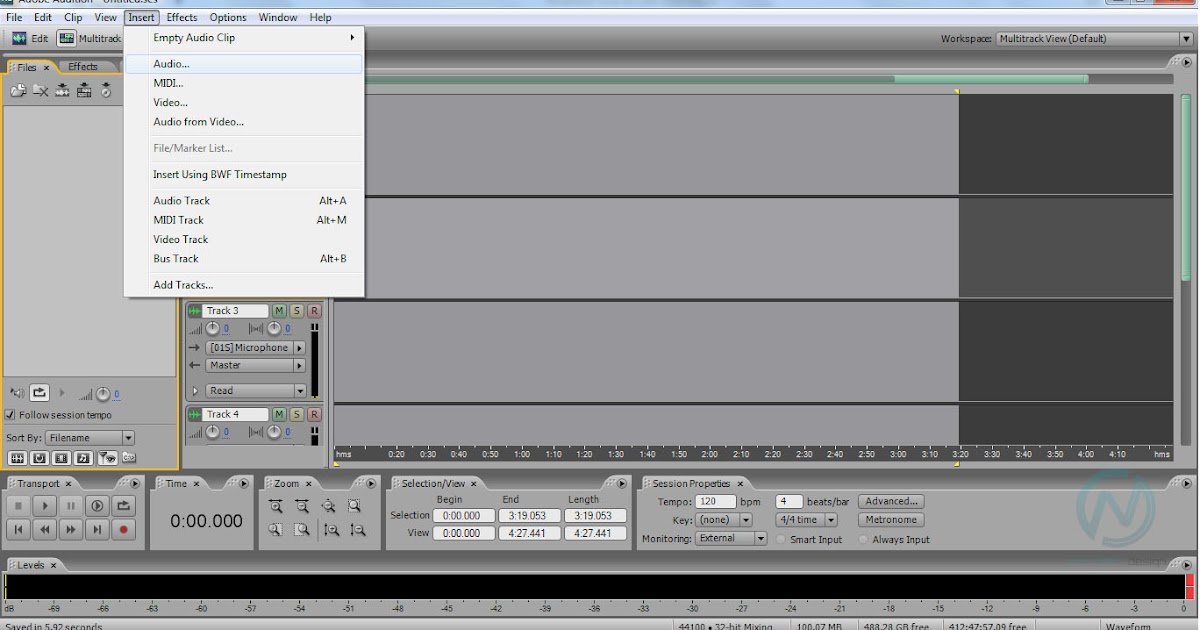This screenshot has width=1200, height=630.
Task: Click Zoom To Selection icon
Action: (354, 506)
